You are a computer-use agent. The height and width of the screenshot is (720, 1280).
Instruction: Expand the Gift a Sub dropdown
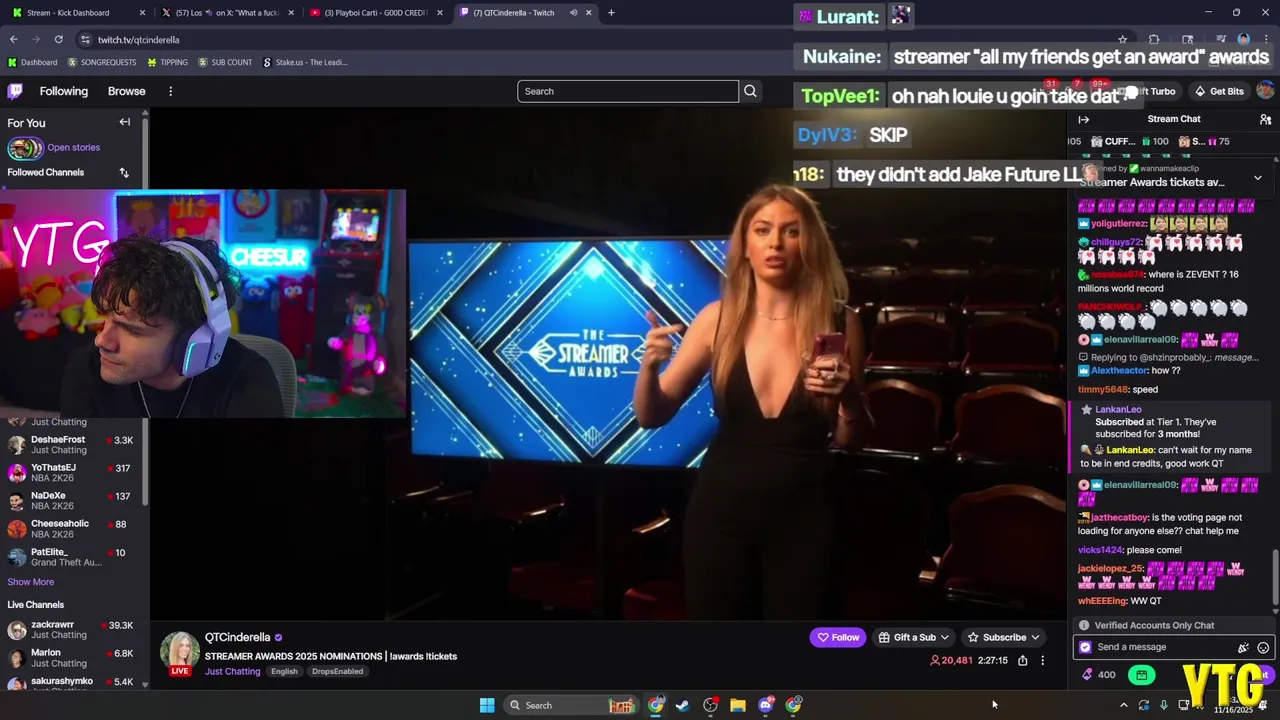[x=944, y=637]
